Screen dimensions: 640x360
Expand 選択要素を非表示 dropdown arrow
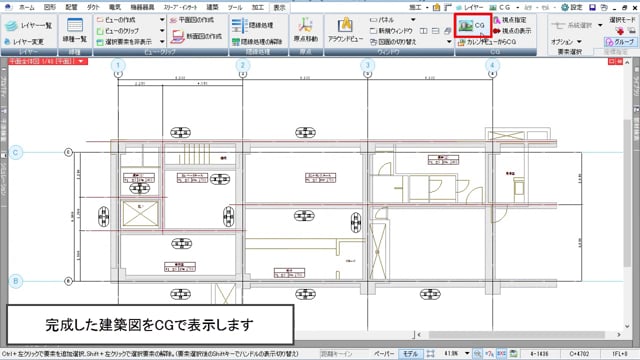[162, 42]
